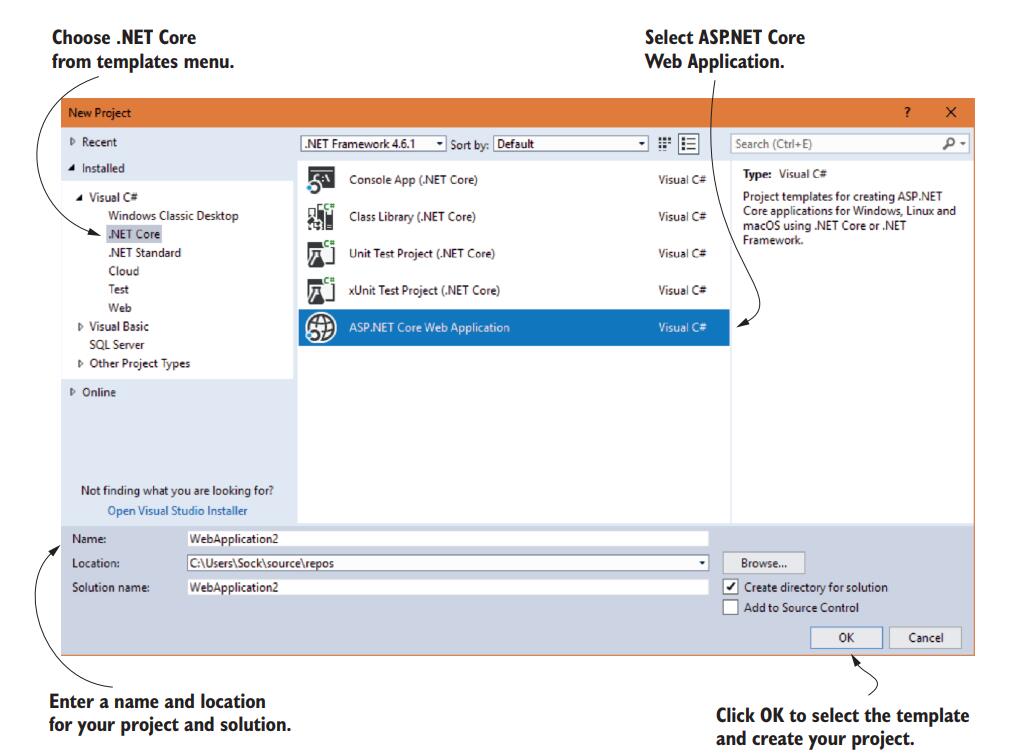Enable Add to Source Control checkbox
Screen dimensions: 1021x756
pyautogui.click(x=731, y=607)
